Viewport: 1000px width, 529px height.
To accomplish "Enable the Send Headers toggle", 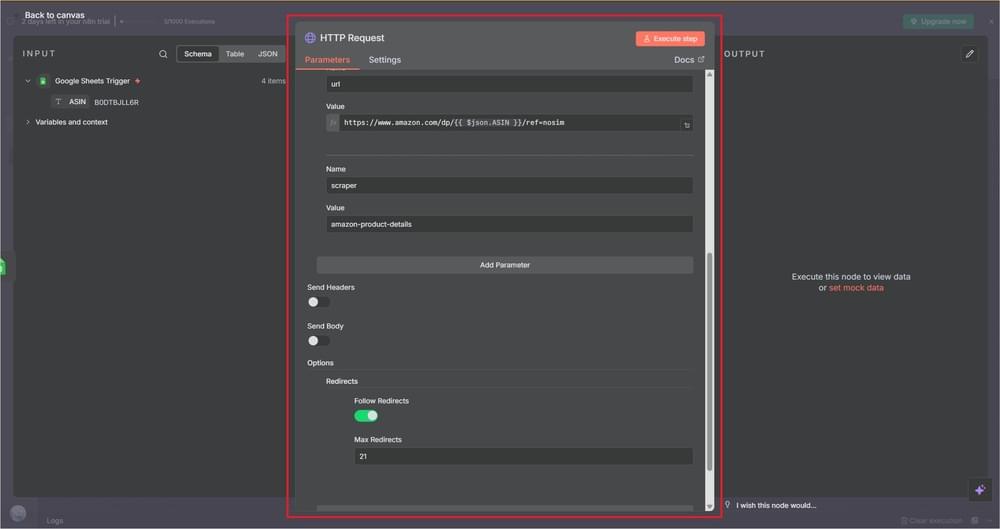I will 318,302.
